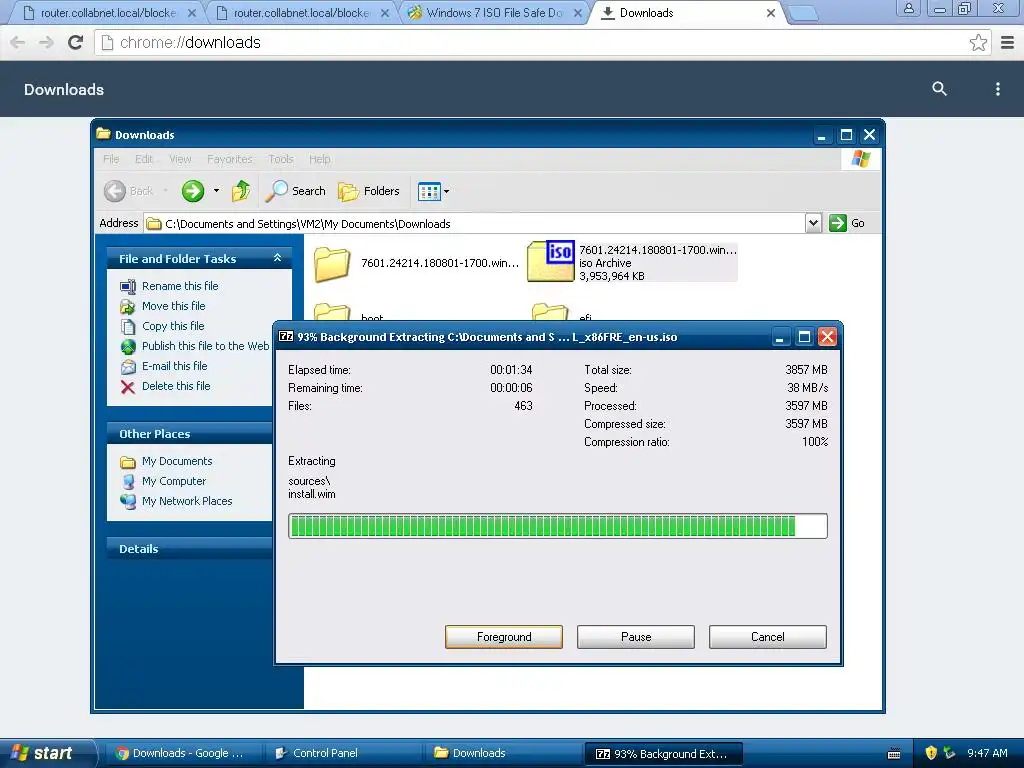
Task: Click E-mail this file
Action: coord(174,366)
